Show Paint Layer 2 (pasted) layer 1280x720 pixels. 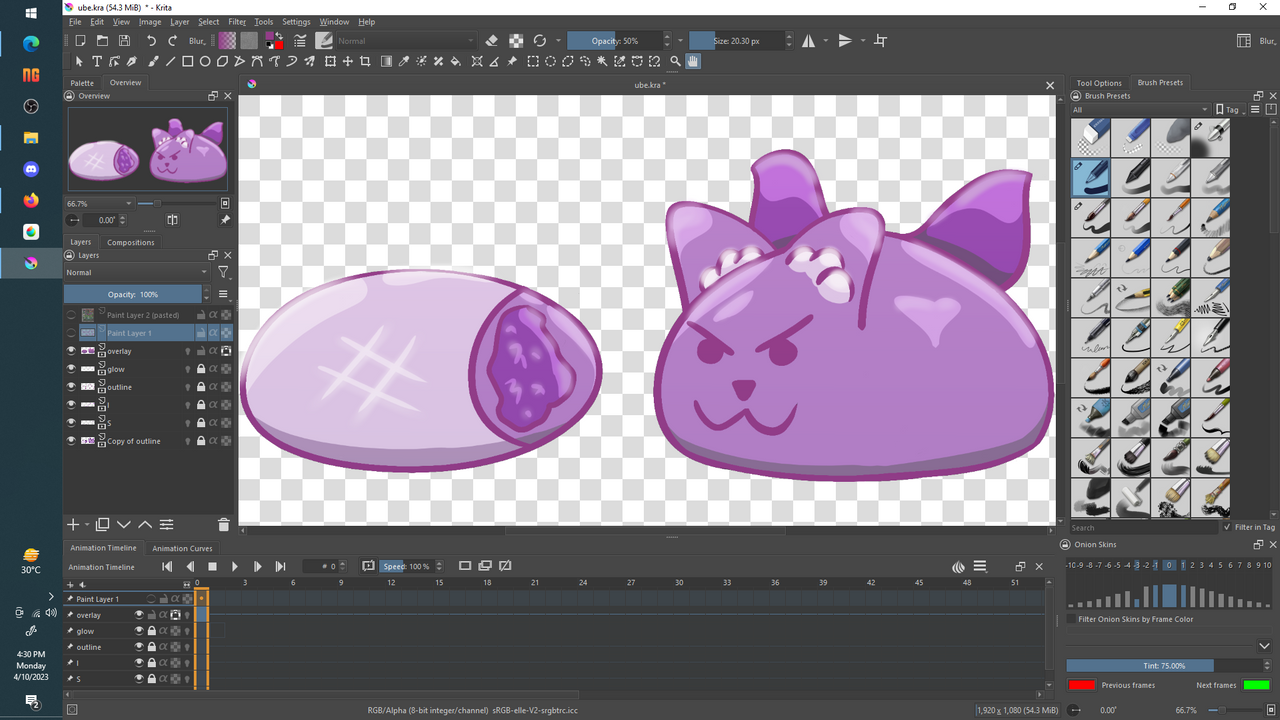(x=71, y=315)
